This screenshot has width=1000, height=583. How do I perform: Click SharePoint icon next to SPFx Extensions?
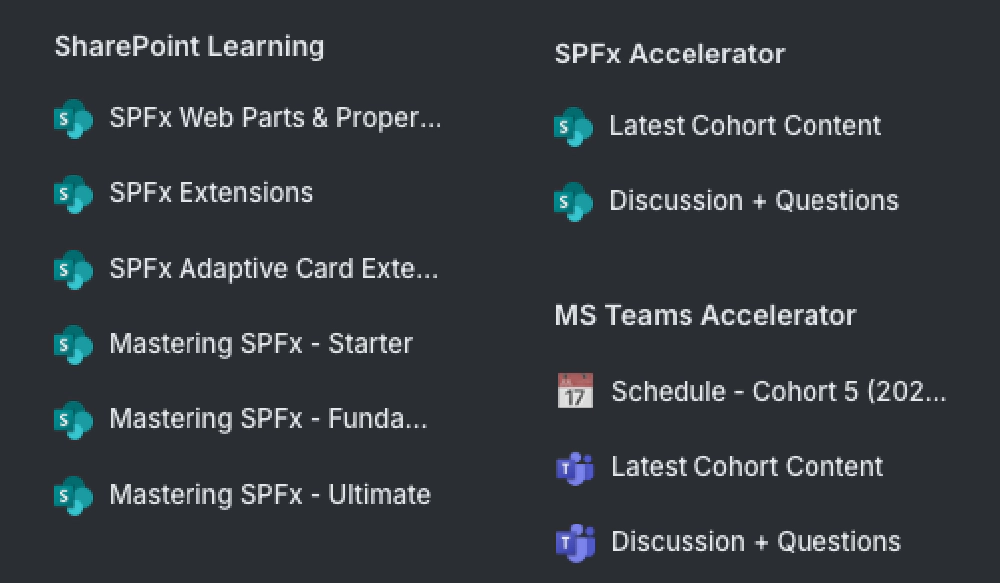point(73,194)
